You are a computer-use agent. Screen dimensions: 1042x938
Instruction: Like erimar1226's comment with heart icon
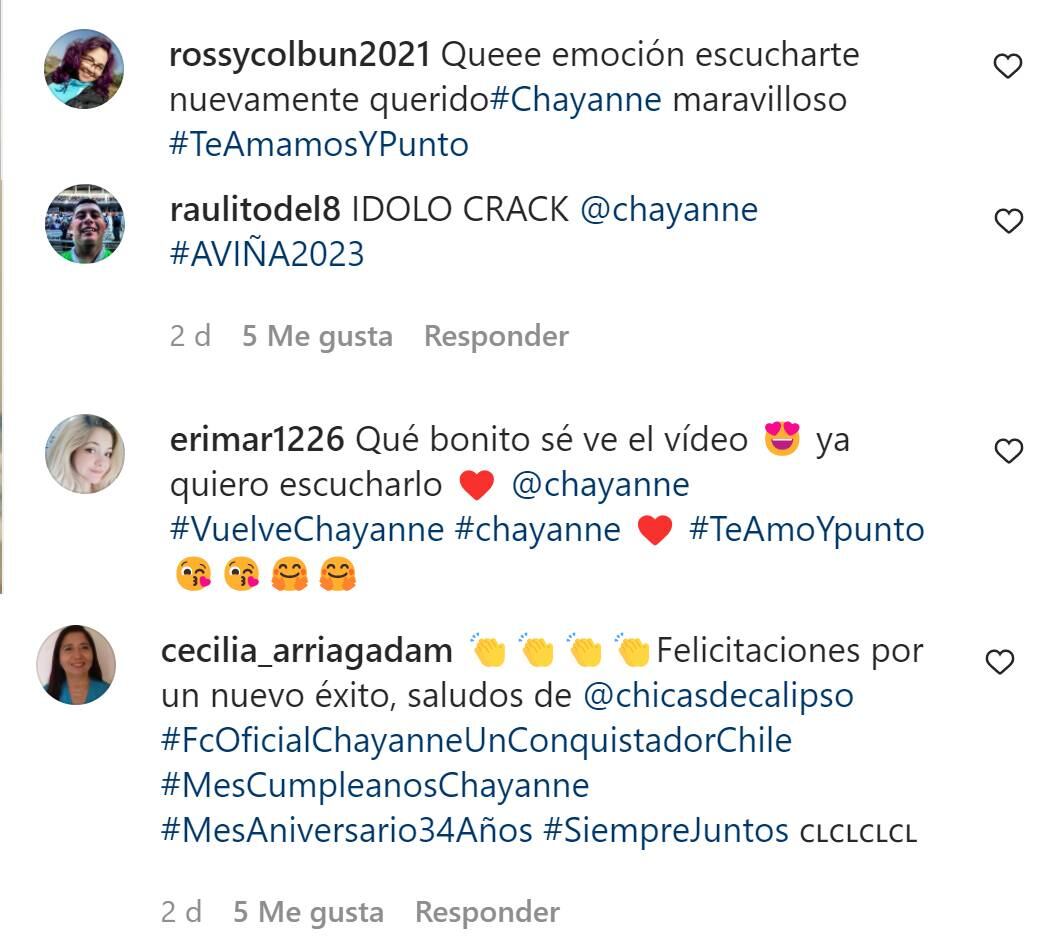coord(1008,451)
